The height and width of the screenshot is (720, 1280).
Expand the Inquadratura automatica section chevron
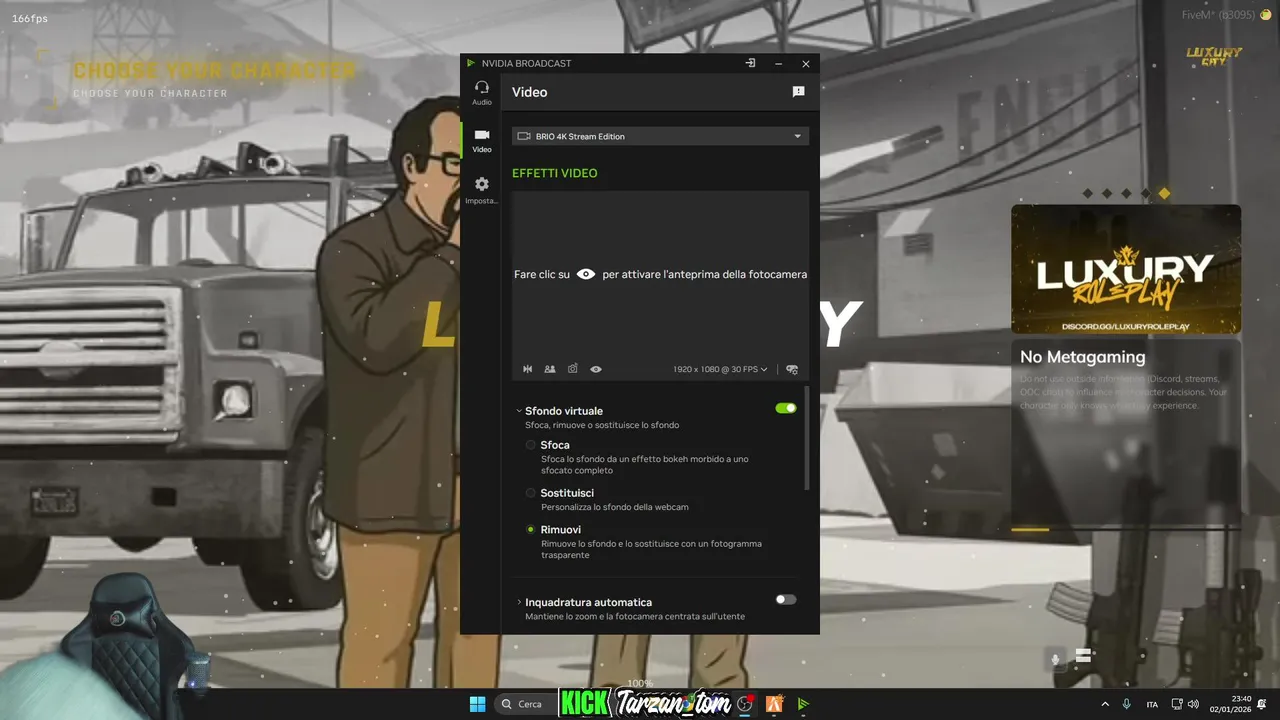519,602
